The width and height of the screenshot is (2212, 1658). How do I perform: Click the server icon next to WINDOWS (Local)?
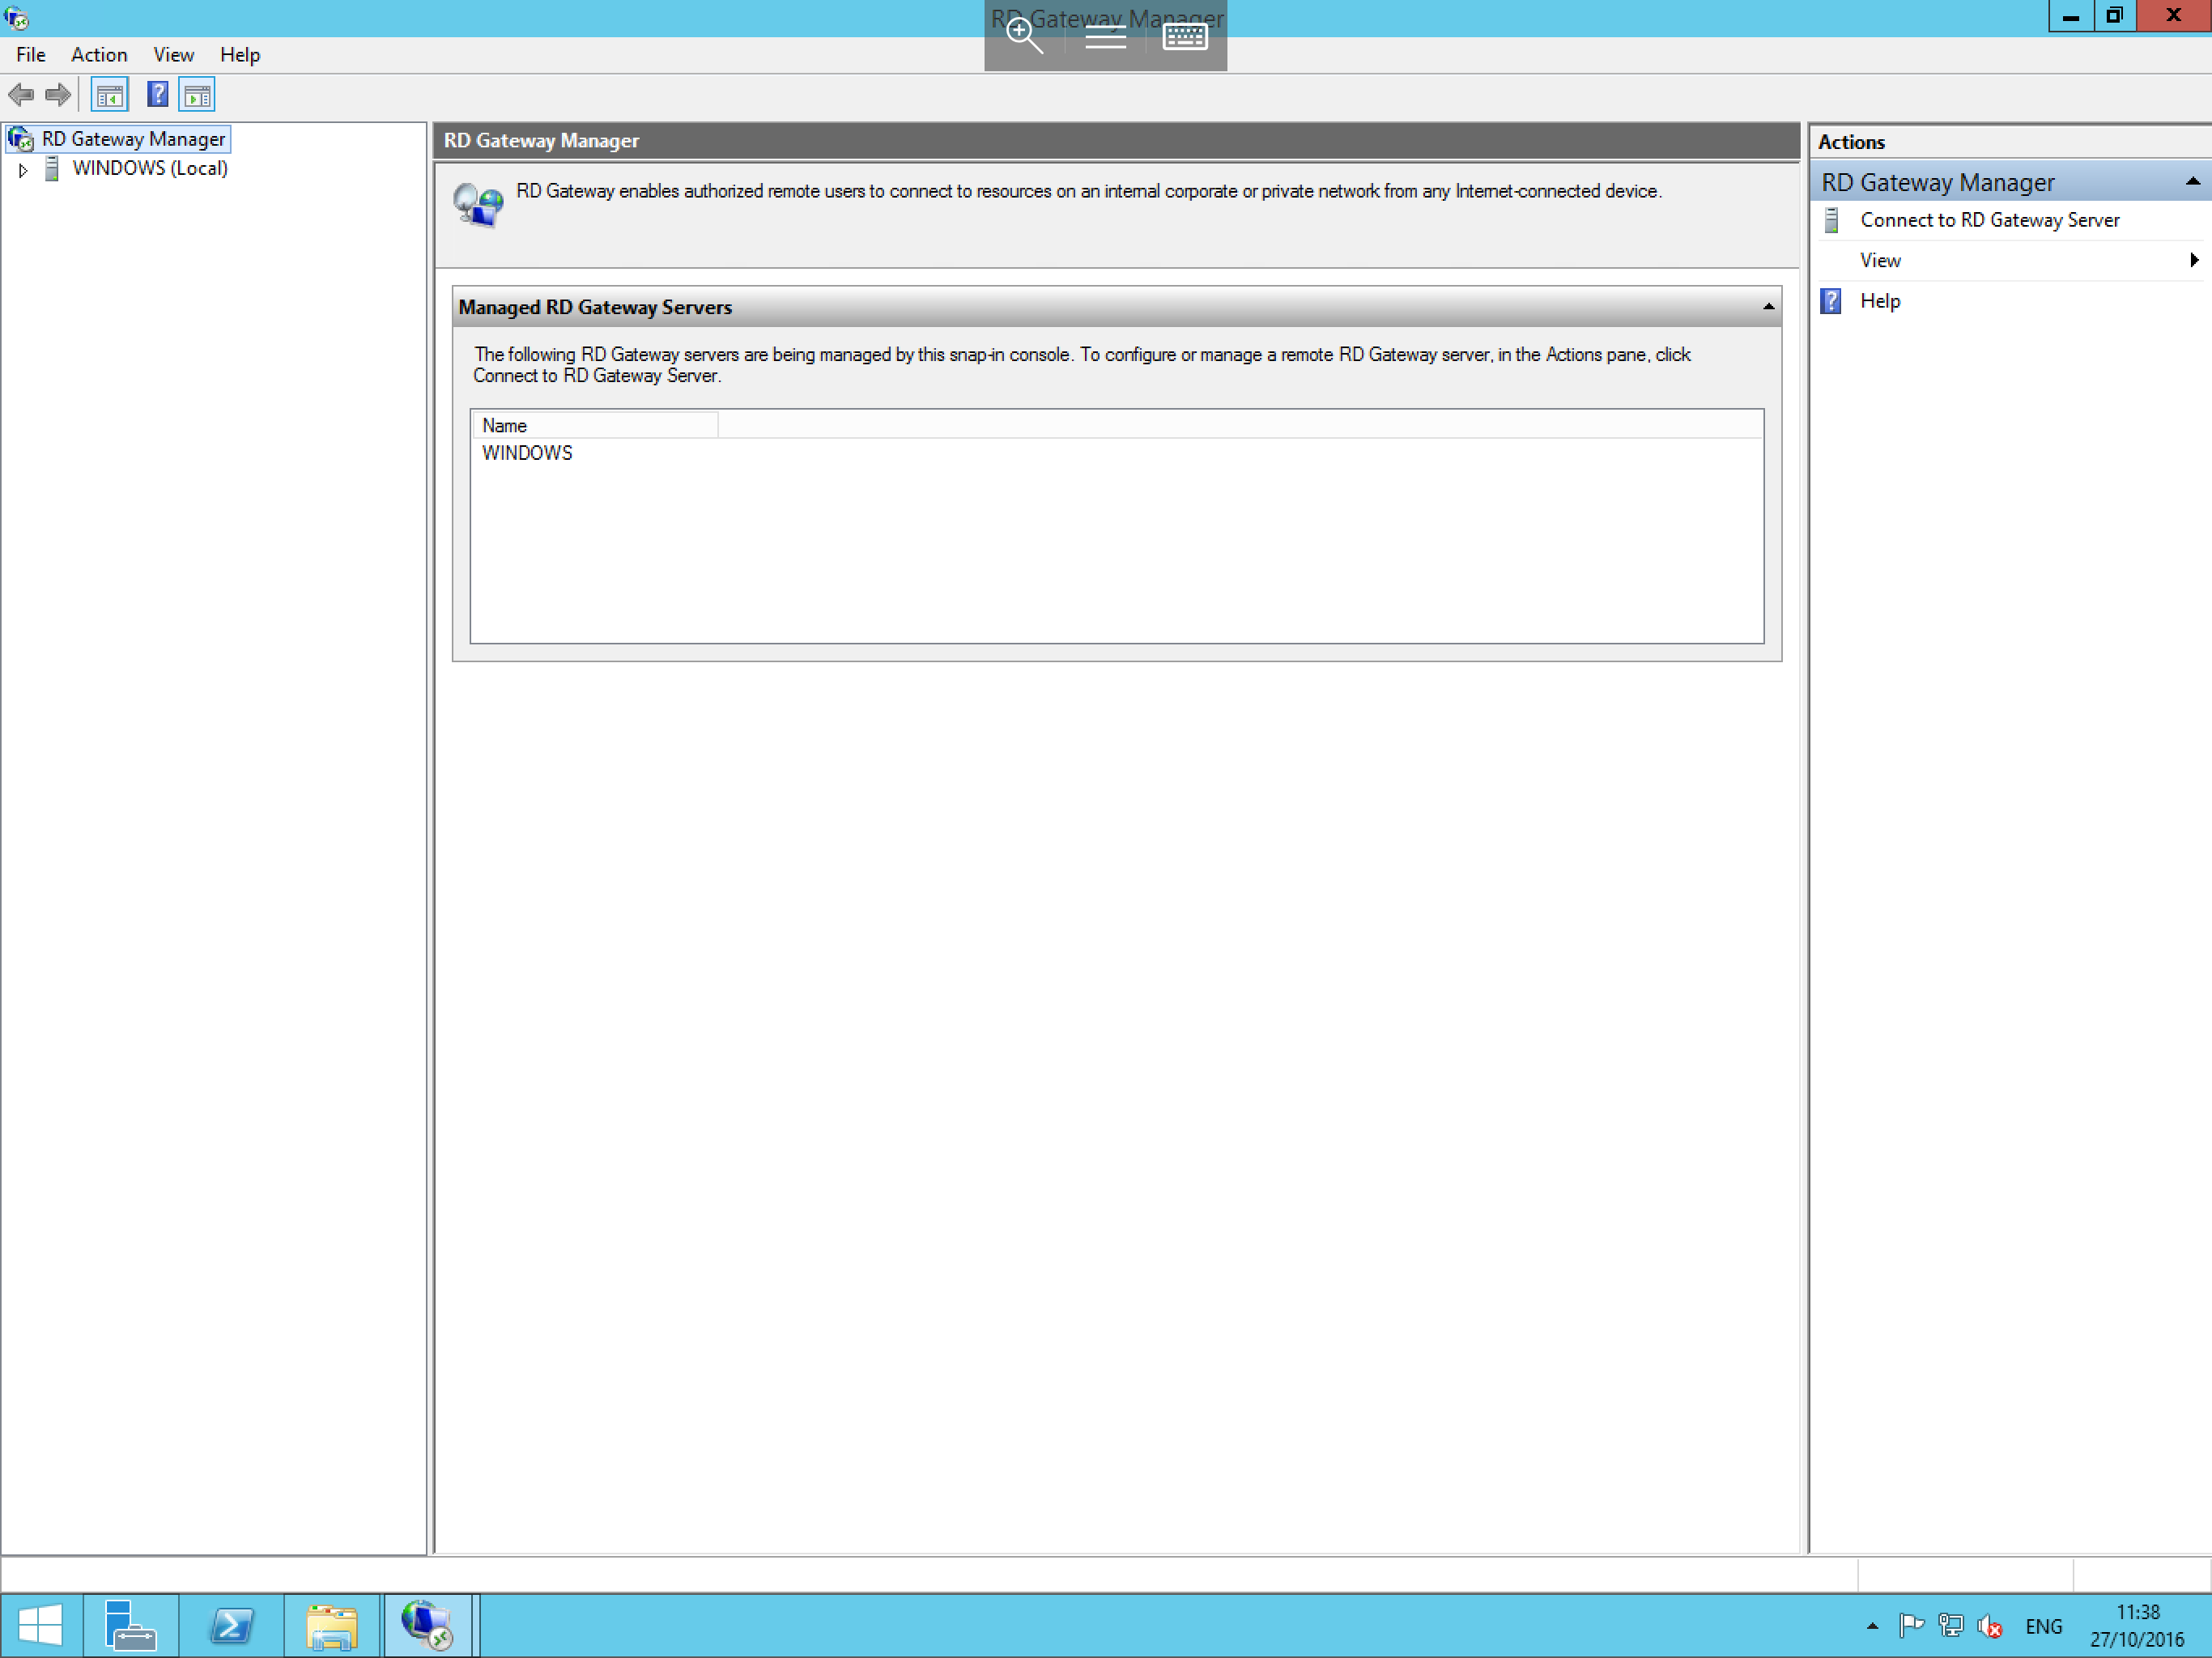pos(53,168)
